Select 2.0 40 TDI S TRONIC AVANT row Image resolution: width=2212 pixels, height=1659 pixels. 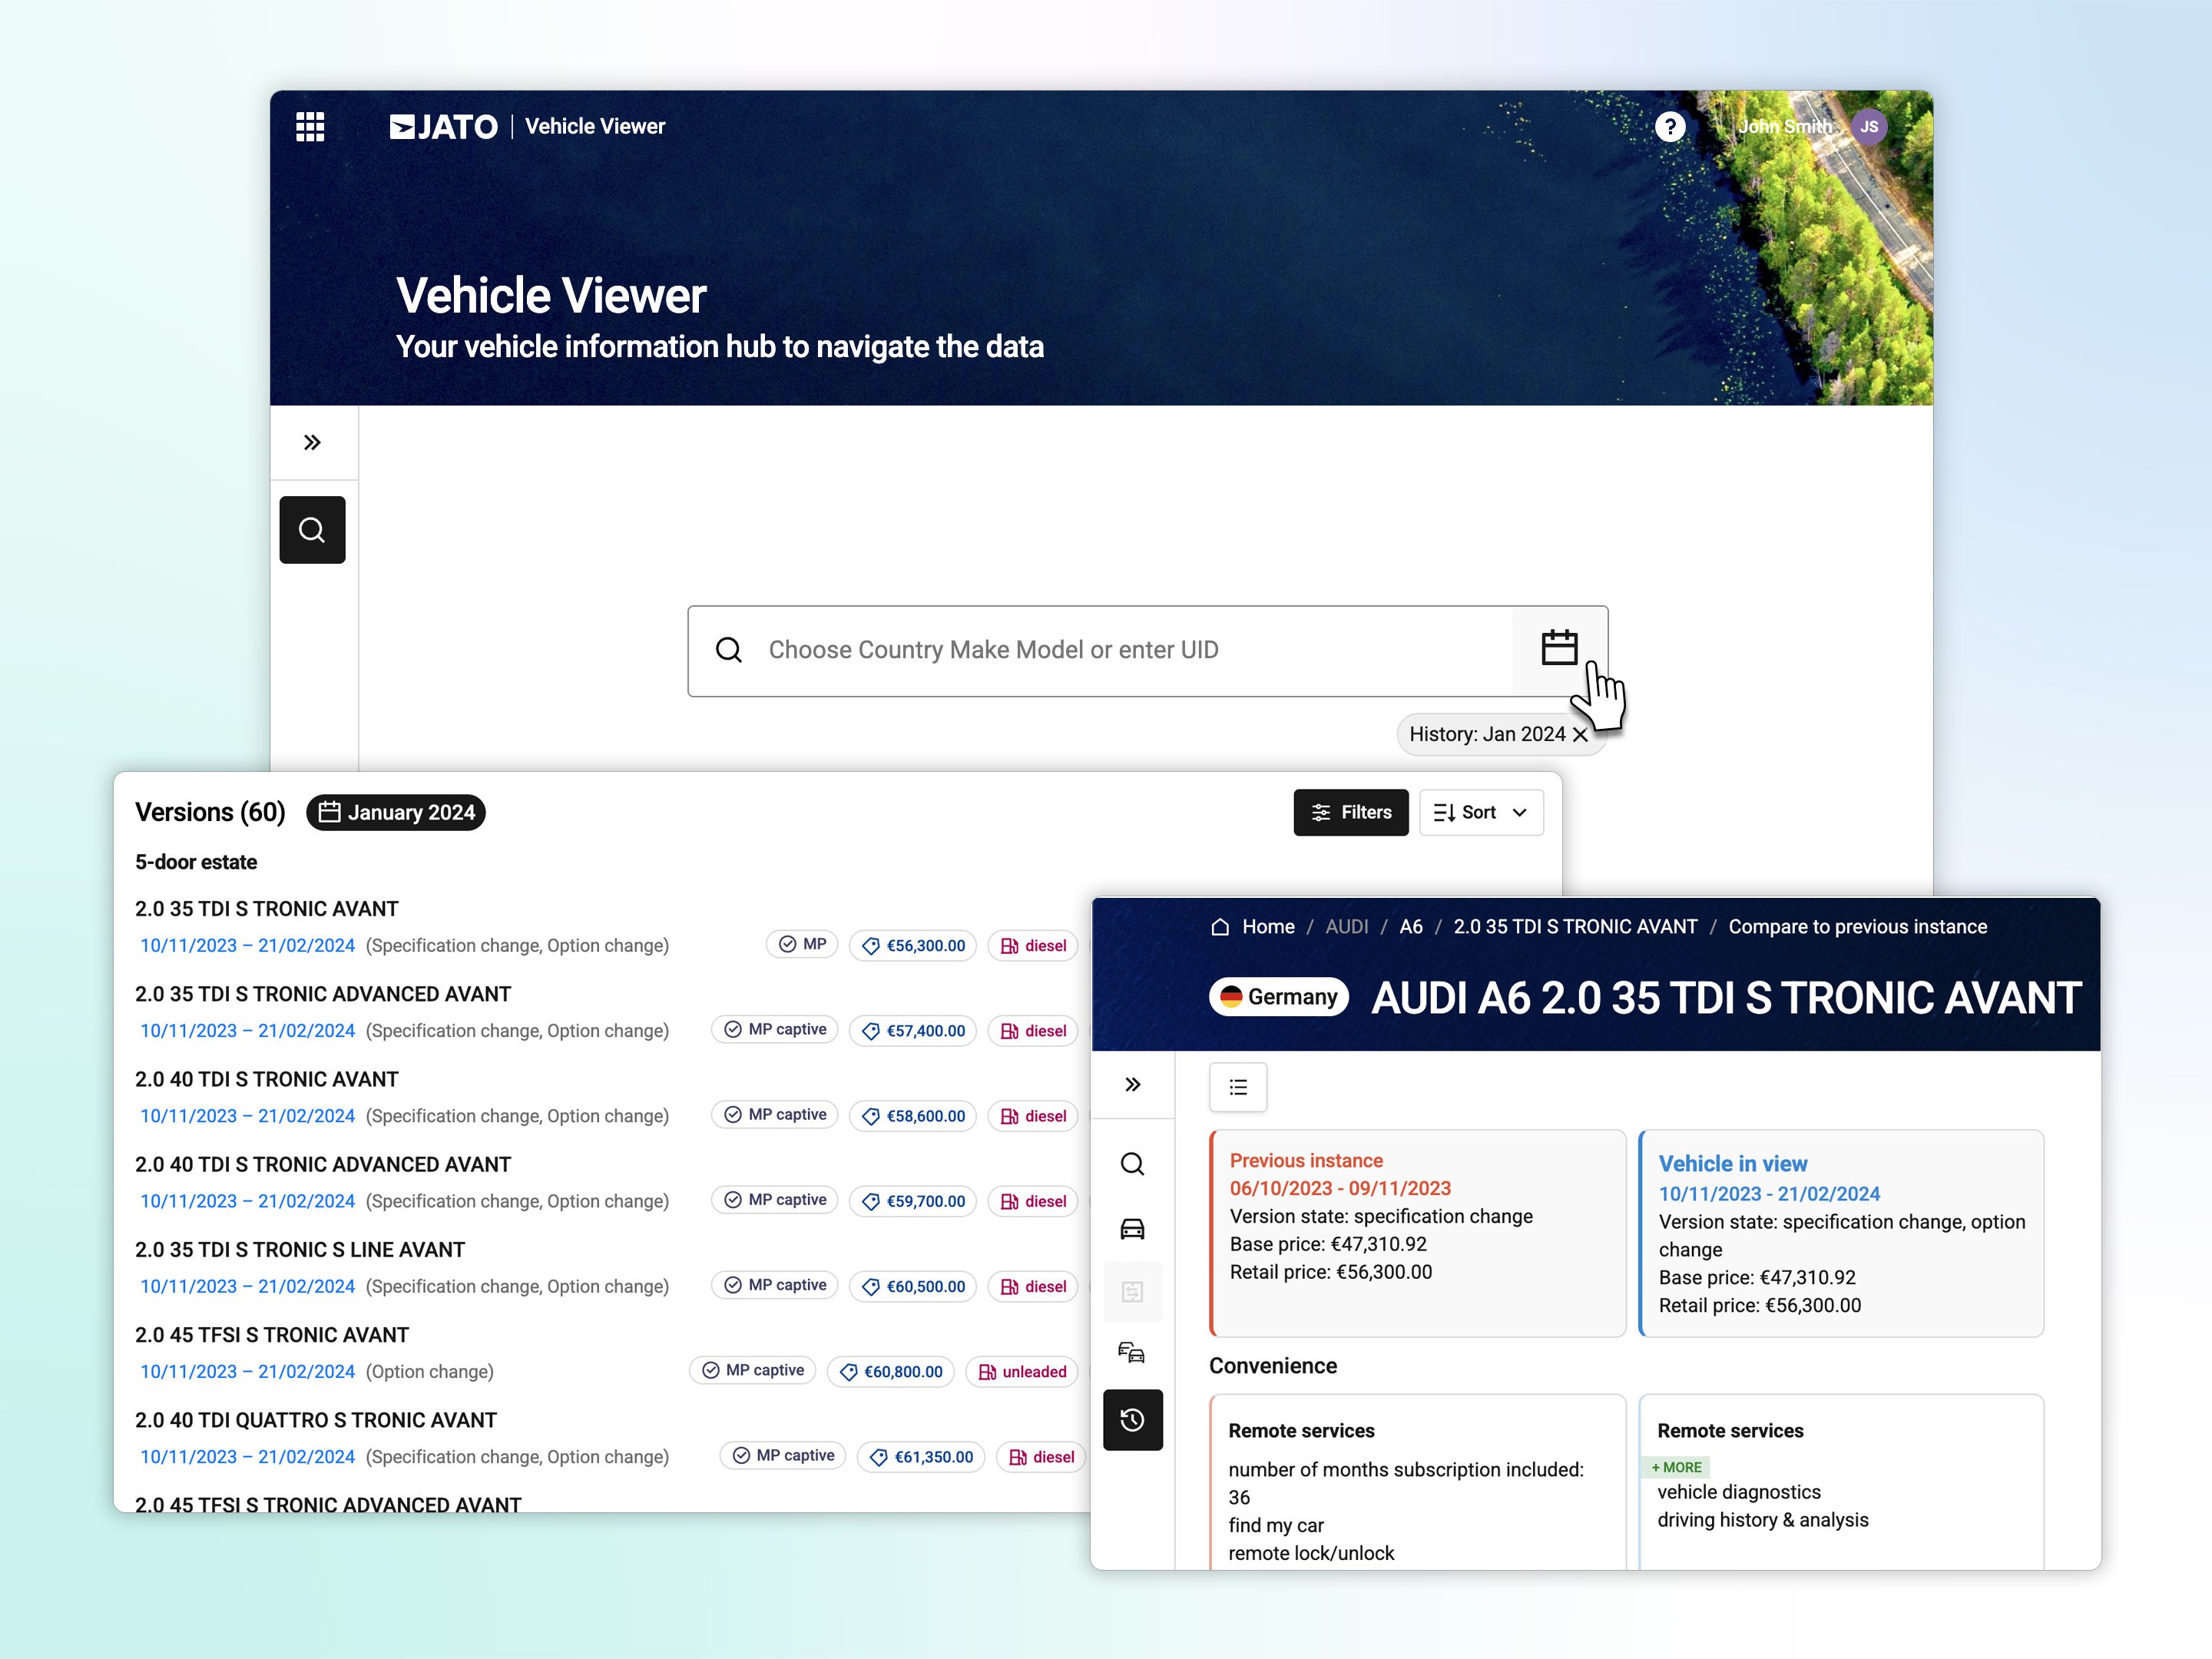click(267, 1080)
